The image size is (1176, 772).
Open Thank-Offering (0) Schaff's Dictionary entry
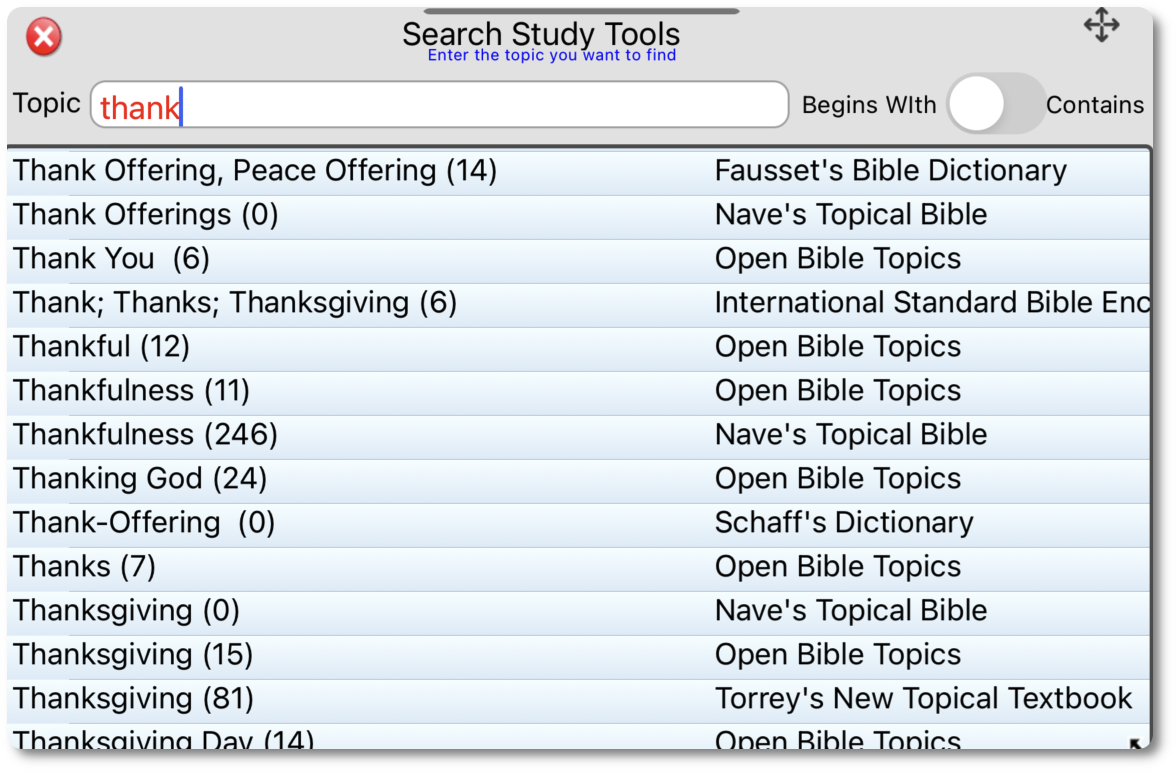click(x=144, y=523)
